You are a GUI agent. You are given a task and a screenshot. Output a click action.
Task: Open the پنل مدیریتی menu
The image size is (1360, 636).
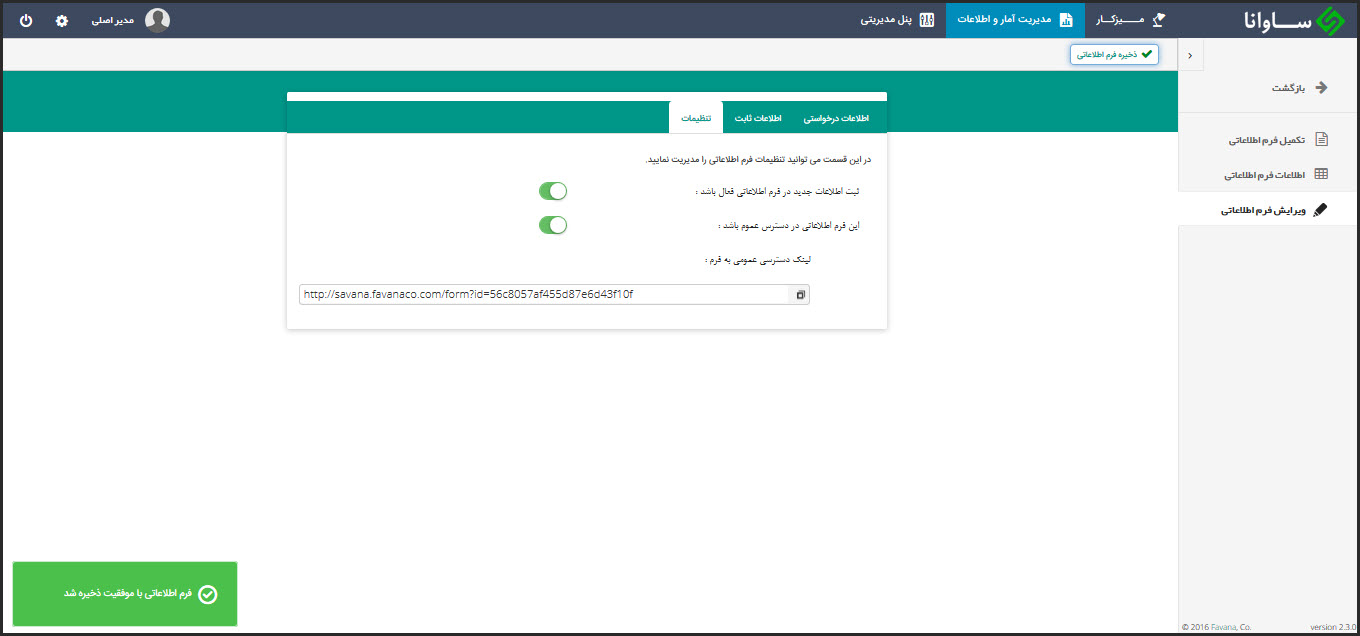click(897, 20)
